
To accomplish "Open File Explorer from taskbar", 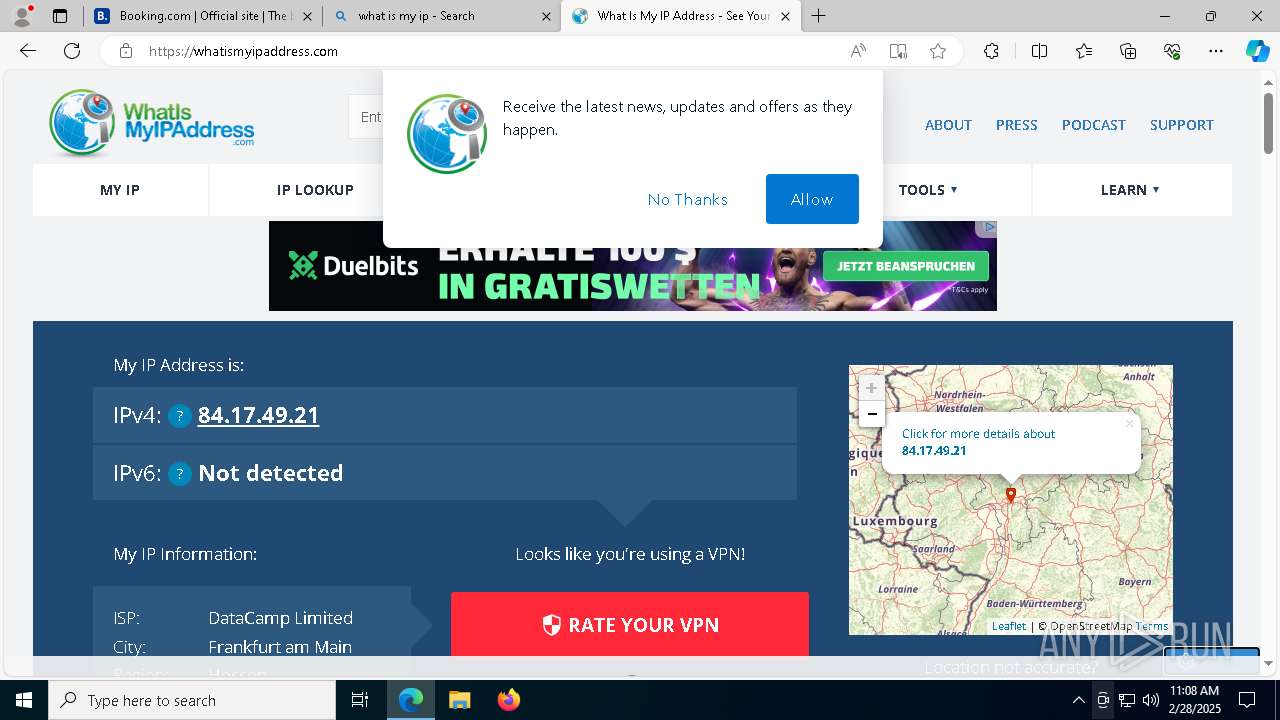I will click(459, 700).
